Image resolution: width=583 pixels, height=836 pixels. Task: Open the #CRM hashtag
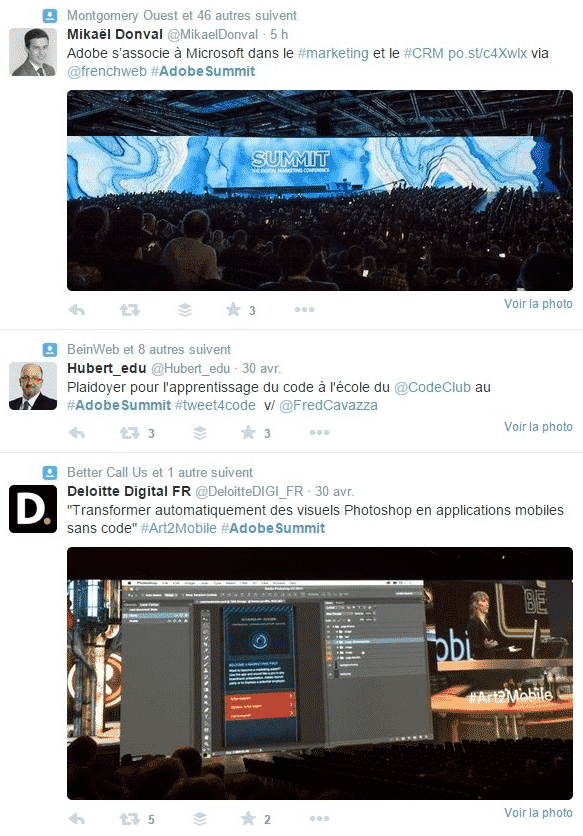click(424, 53)
